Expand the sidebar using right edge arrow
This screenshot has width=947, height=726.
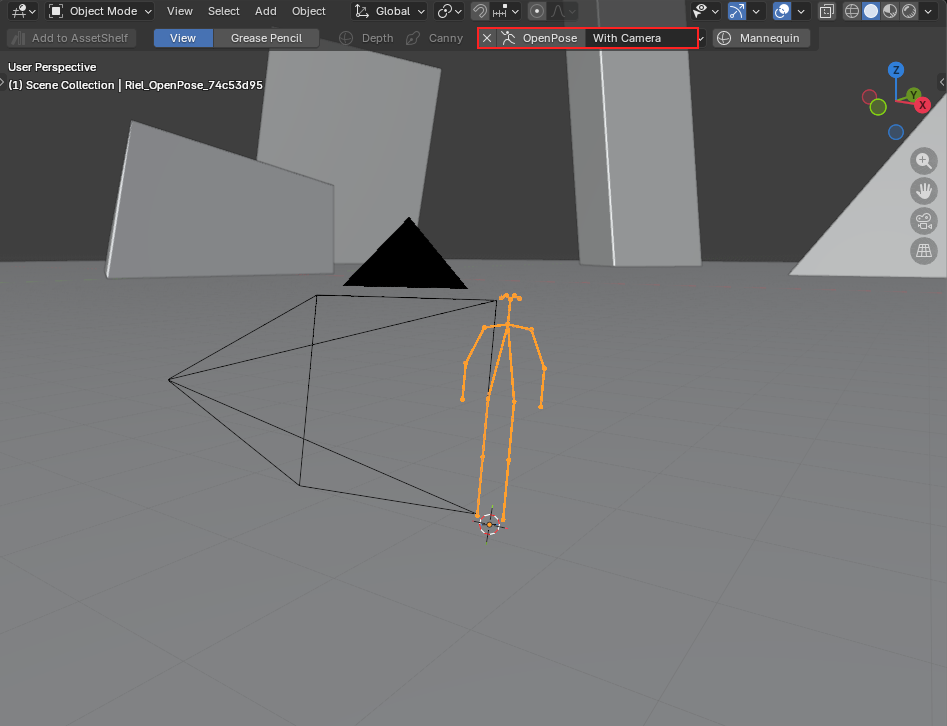[x=942, y=82]
